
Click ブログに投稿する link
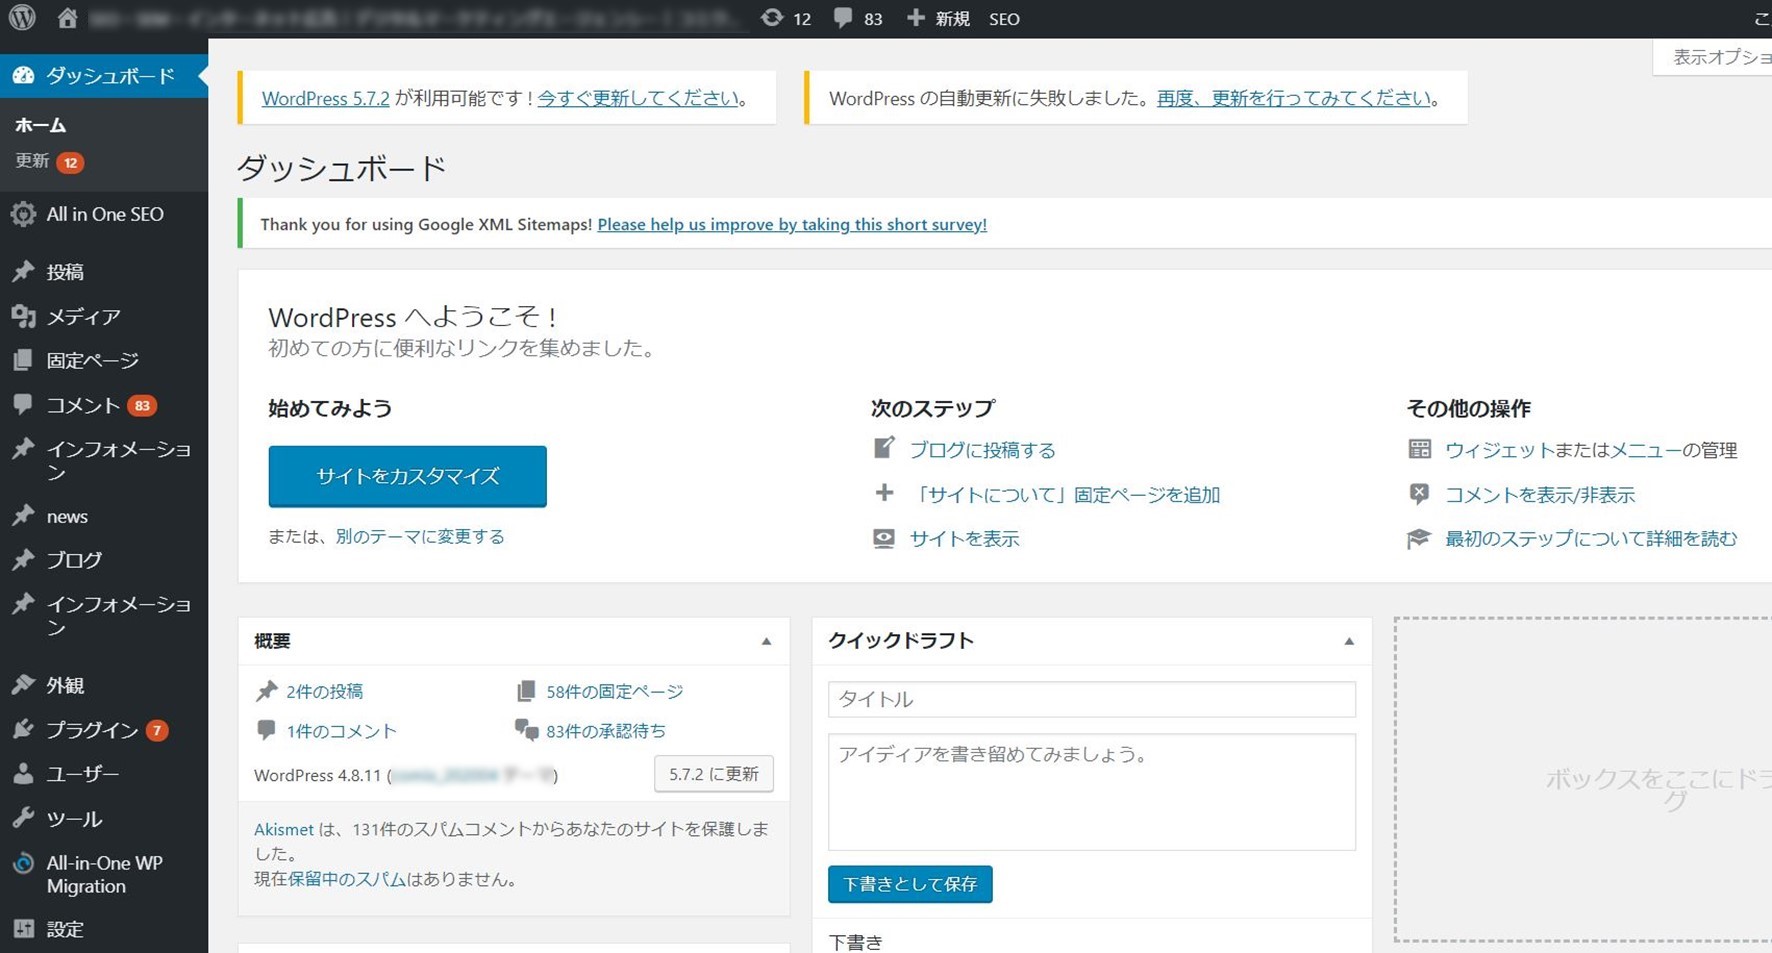point(982,450)
